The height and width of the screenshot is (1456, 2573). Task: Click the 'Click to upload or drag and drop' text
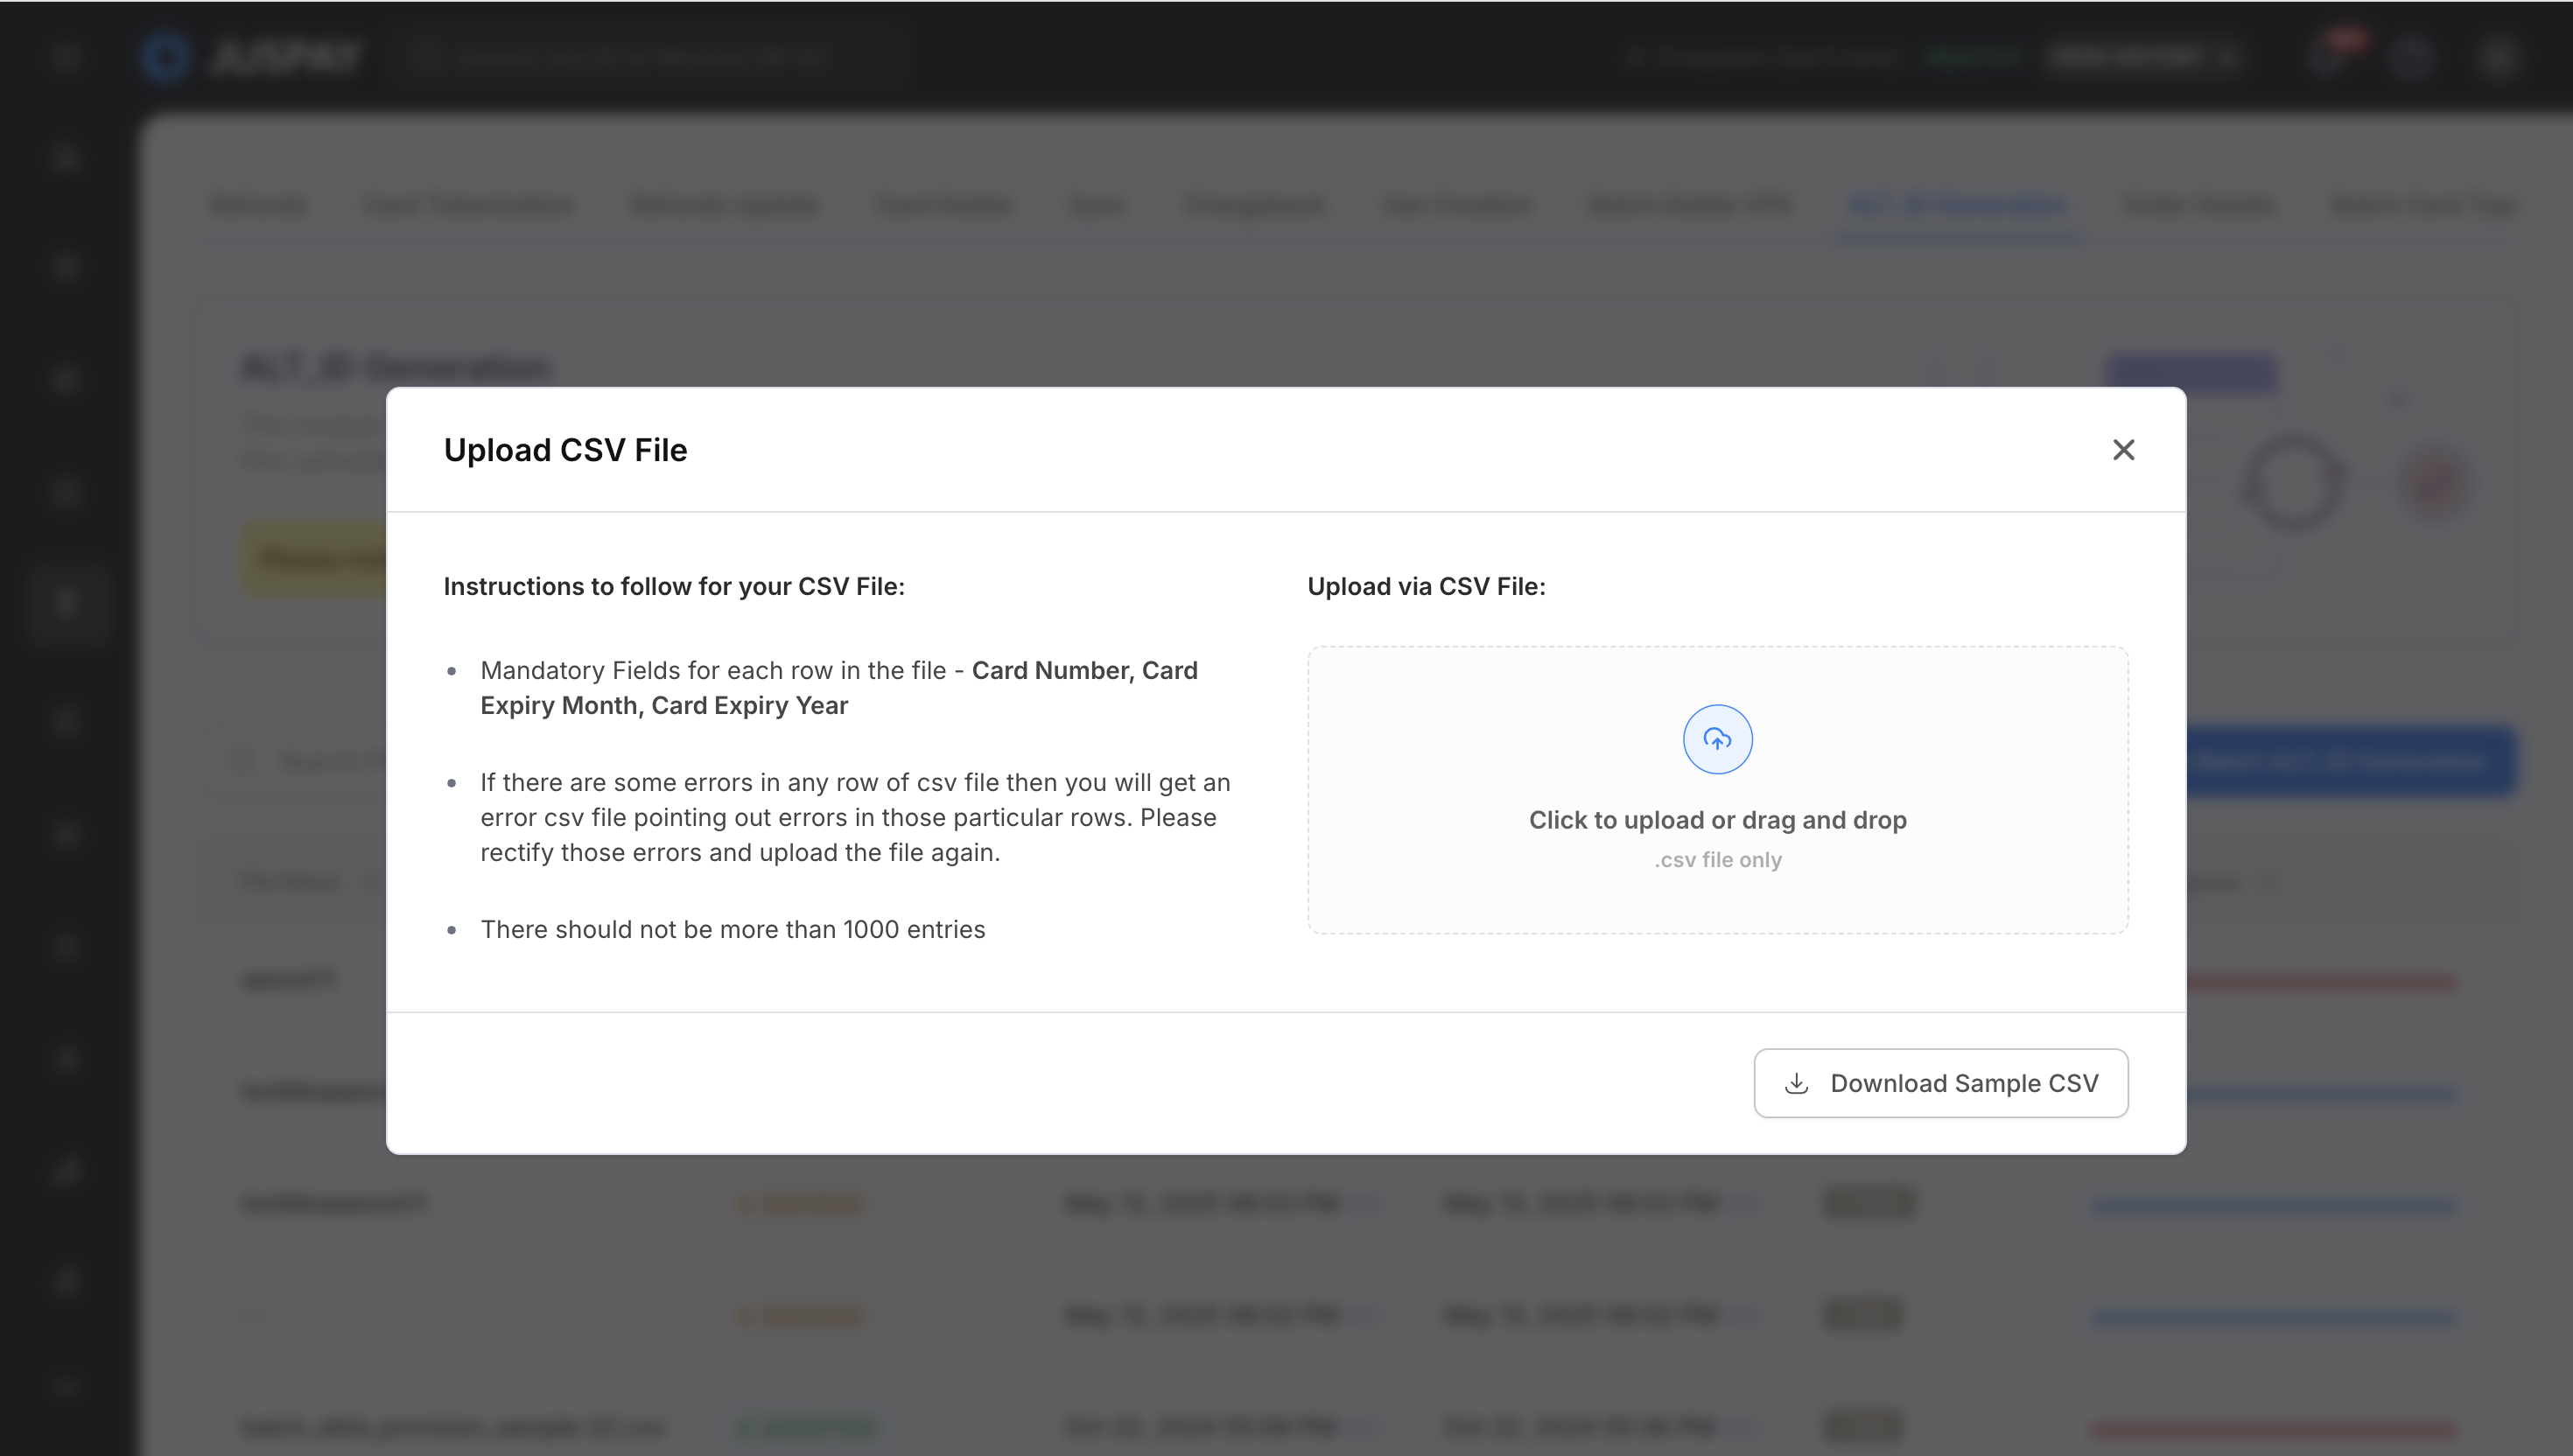(1717, 820)
